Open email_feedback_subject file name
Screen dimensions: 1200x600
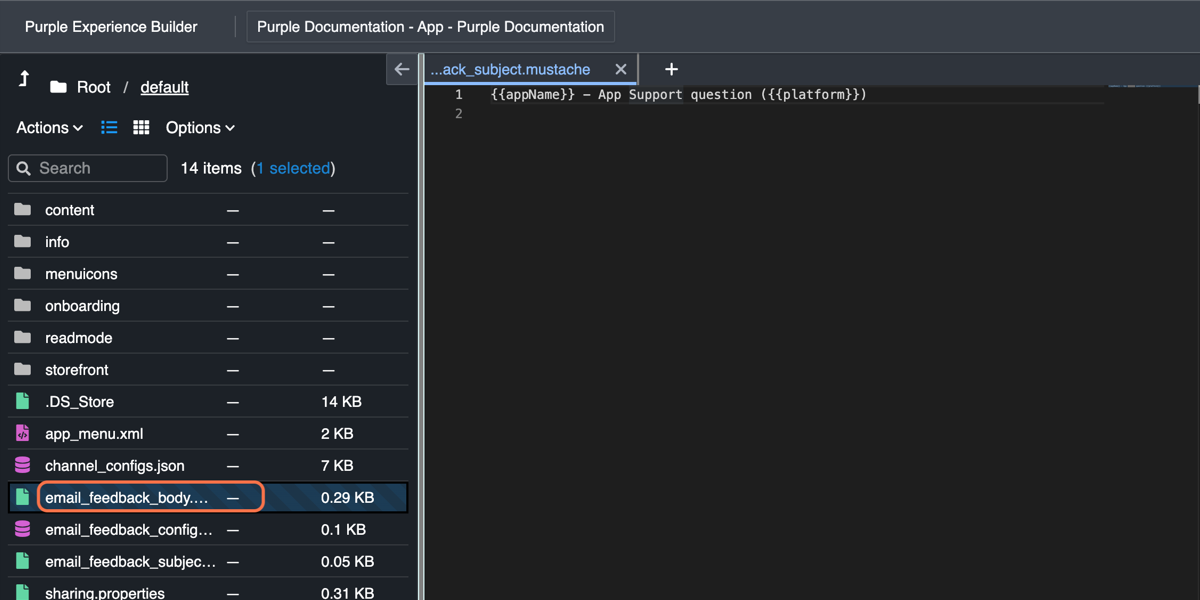(130, 562)
